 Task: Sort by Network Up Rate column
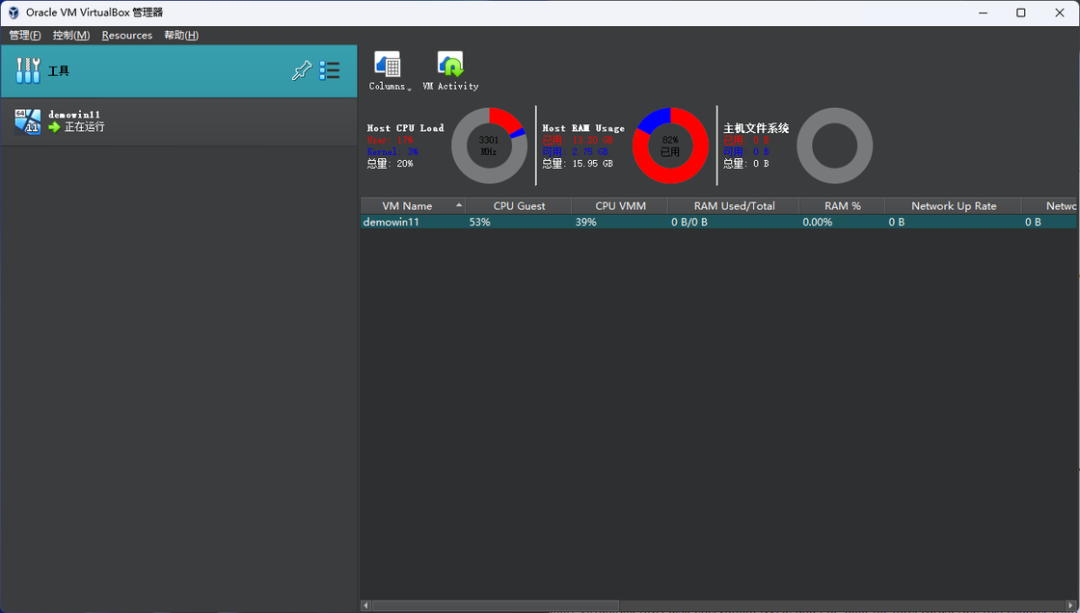coord(953,206)
